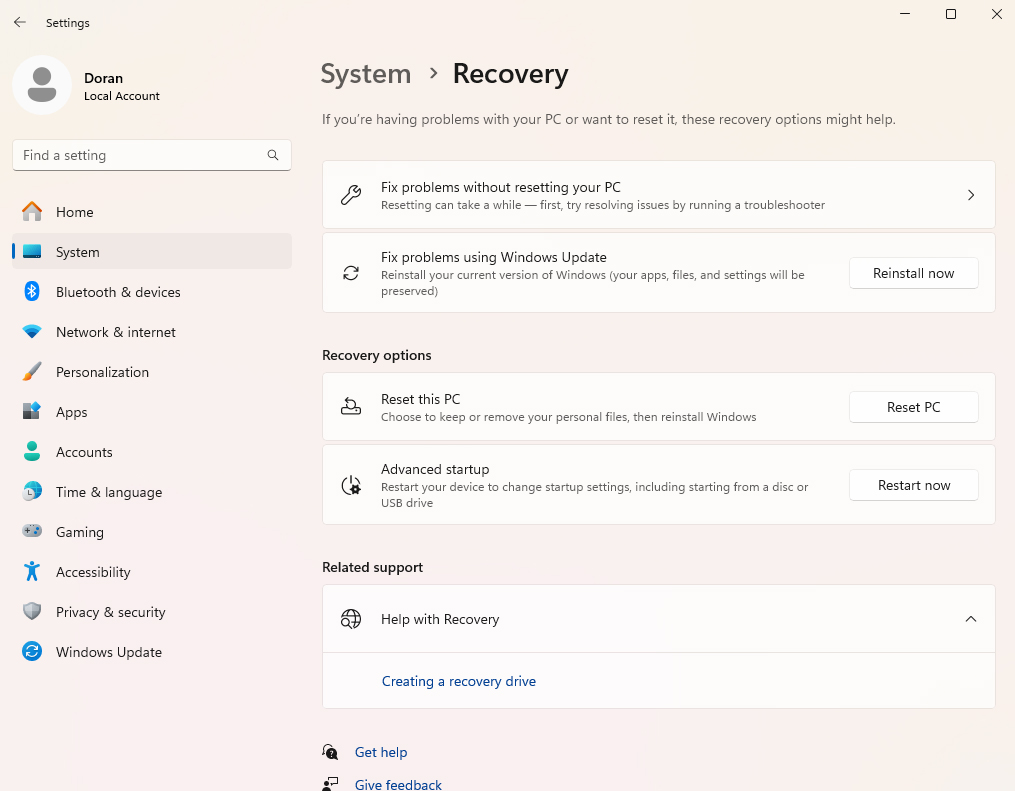The height and width of the screenshot is (791, 1015).
Task: Click the Personalization paintbrush icon
Action: tap(32, 372)
